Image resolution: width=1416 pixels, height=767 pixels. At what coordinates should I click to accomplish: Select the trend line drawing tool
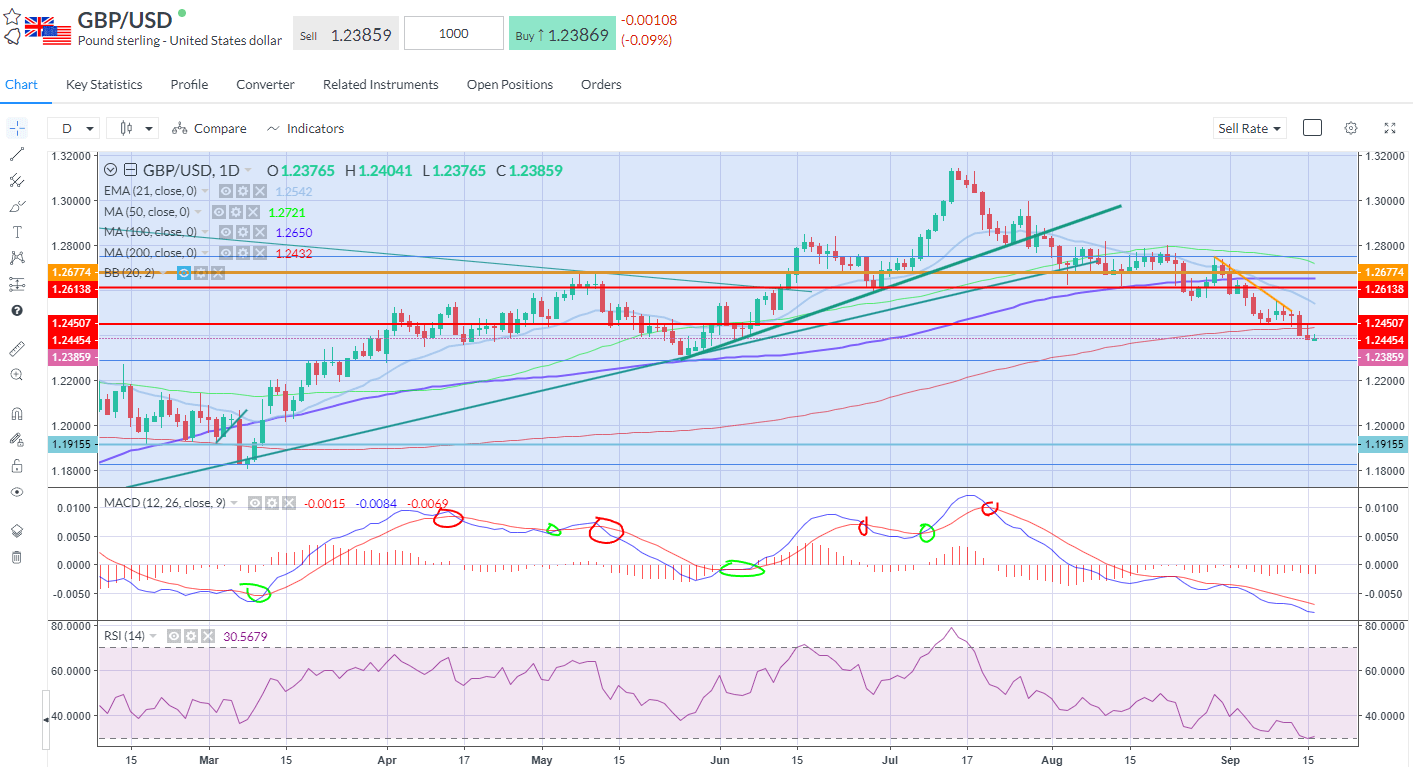(16, 154)
